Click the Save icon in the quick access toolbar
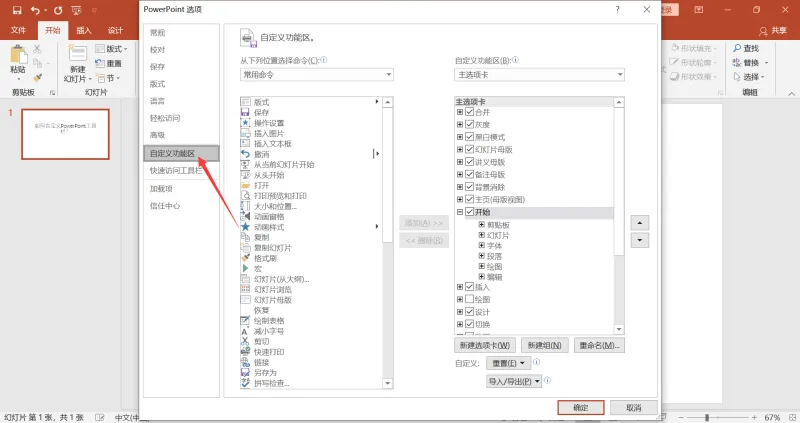Screen dimensions: 800x423 point(17,10)
